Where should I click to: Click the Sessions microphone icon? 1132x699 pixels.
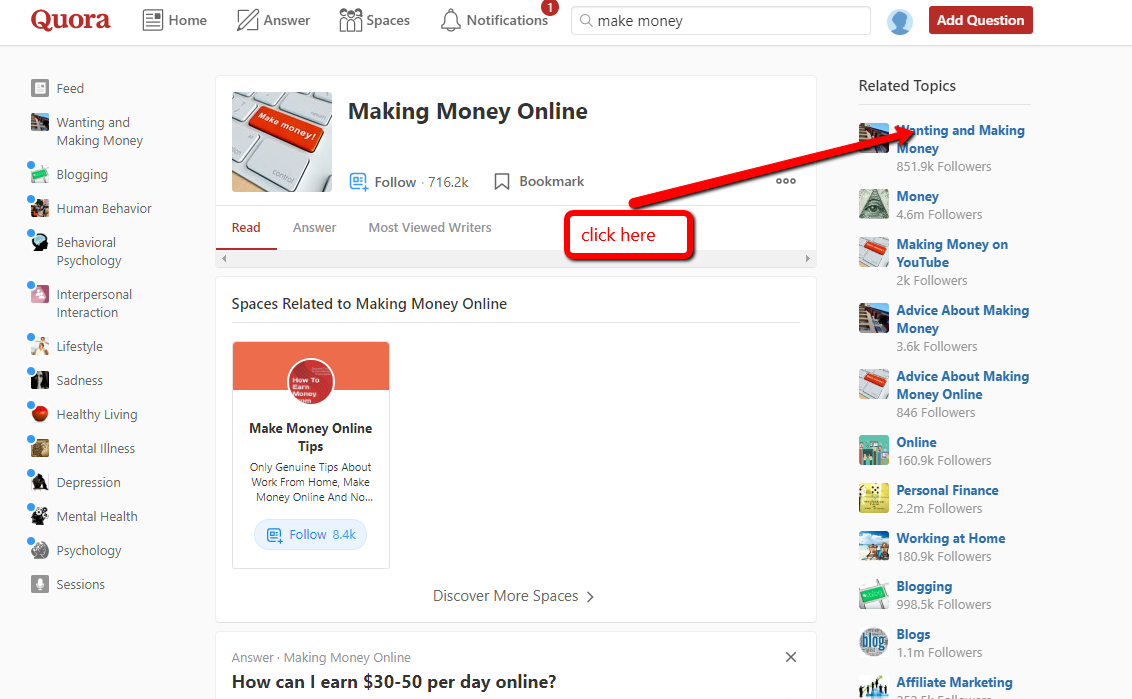[40, 583]
